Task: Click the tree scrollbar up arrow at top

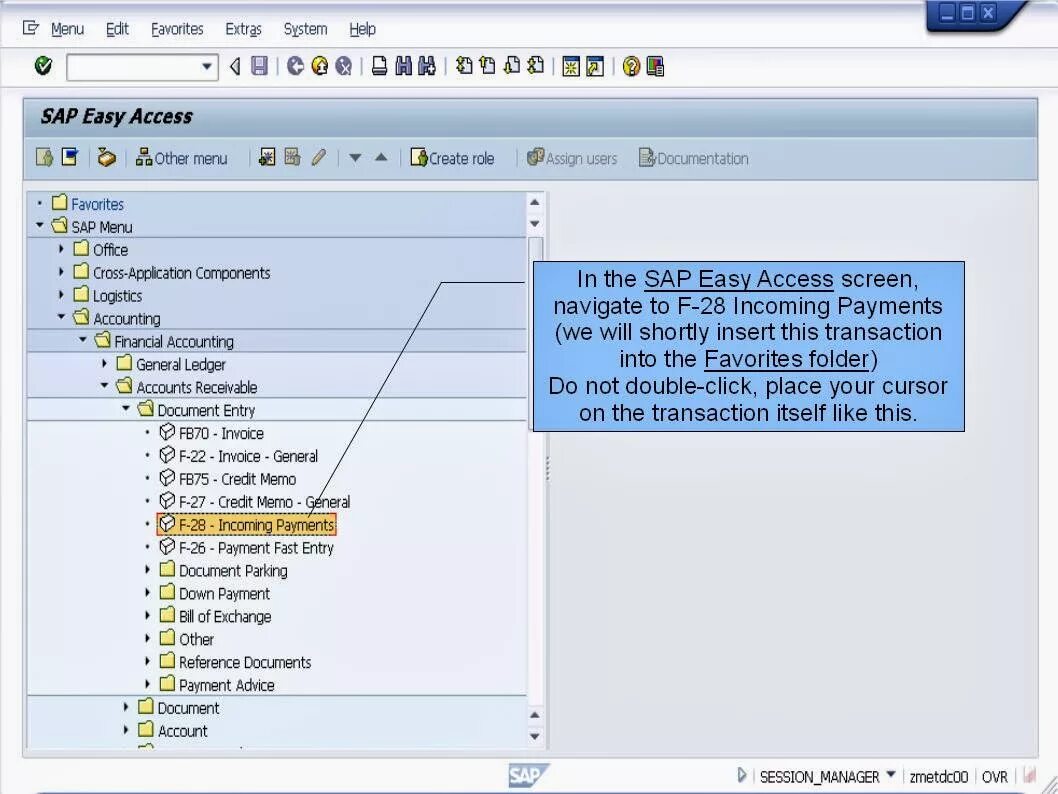Action: (x=534, y=202)
